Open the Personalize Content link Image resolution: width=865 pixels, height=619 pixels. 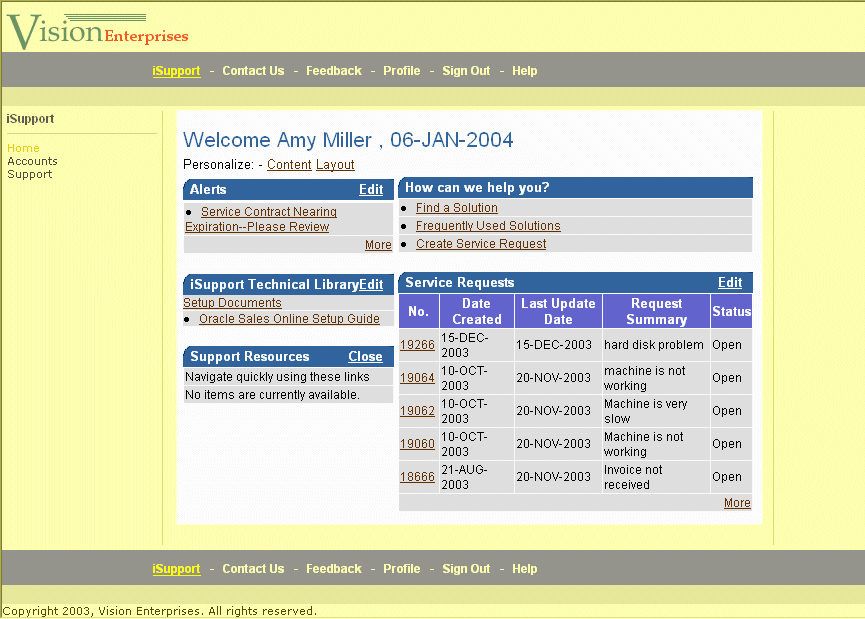pos(289,164)
